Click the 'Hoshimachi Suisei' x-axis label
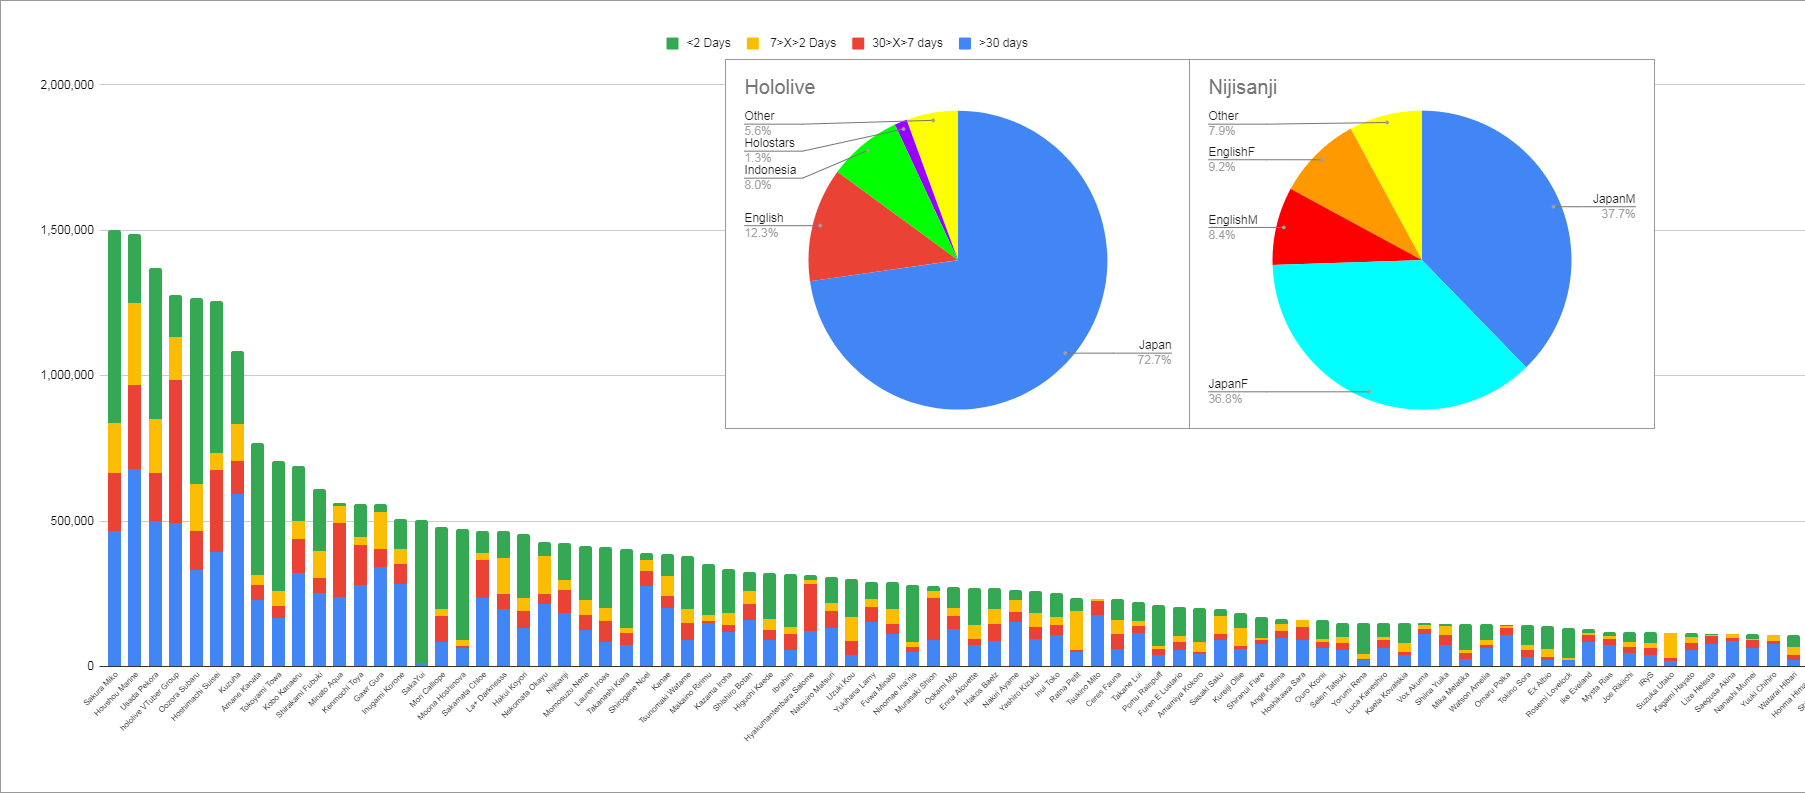 (x=196, y=696)
